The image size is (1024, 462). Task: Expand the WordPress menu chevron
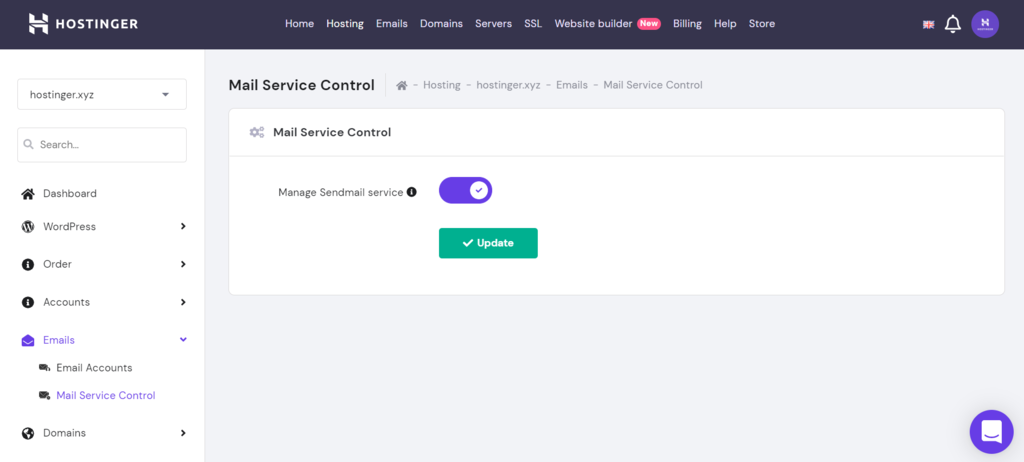pyautogui.click(x=183, y=227)
